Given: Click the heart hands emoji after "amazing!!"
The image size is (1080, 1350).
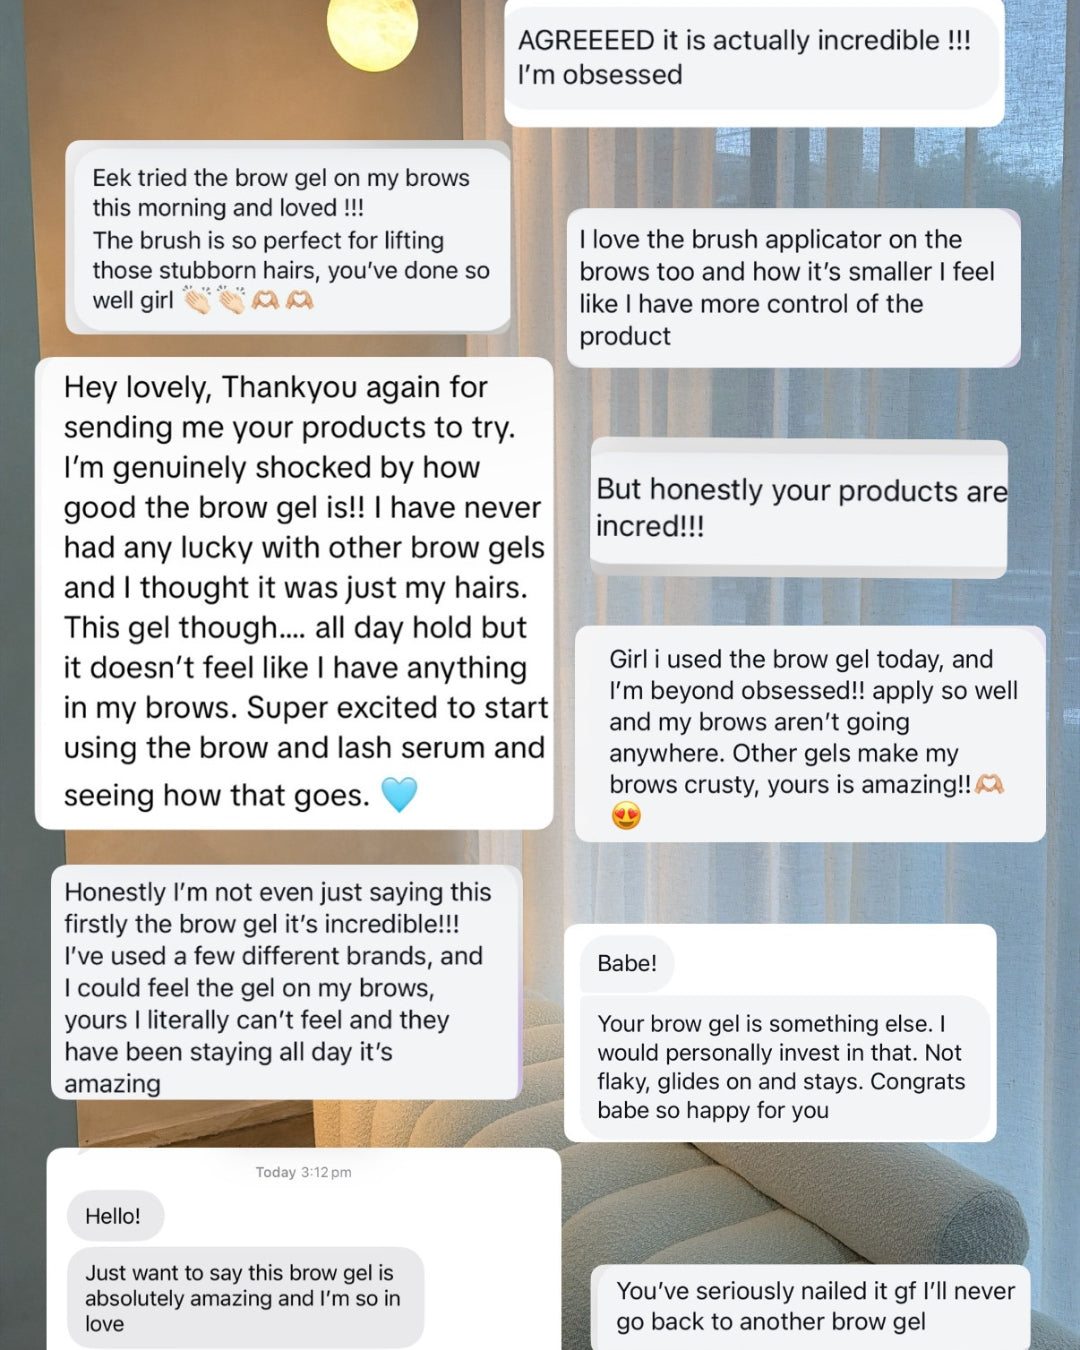Looking at the screenshot, I should (989, 785).
